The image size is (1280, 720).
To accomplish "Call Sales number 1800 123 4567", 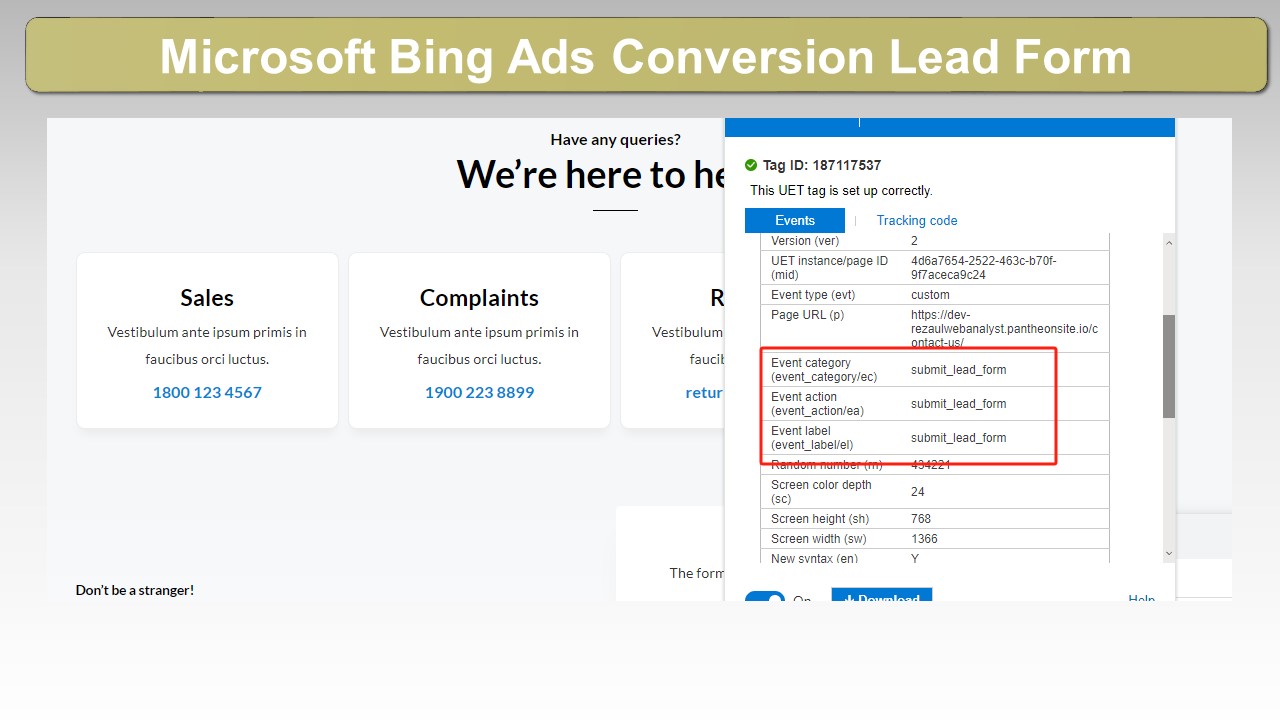I will [207, 392].
